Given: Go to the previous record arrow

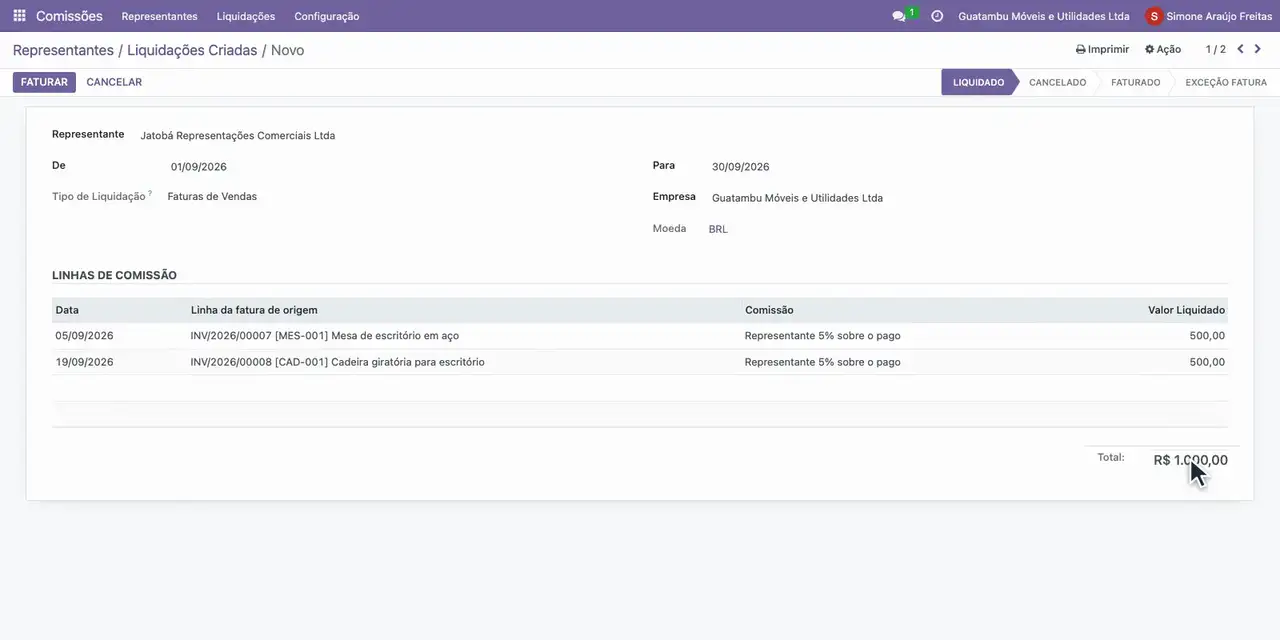Looking at the screenshot, I should point(1240,49).
